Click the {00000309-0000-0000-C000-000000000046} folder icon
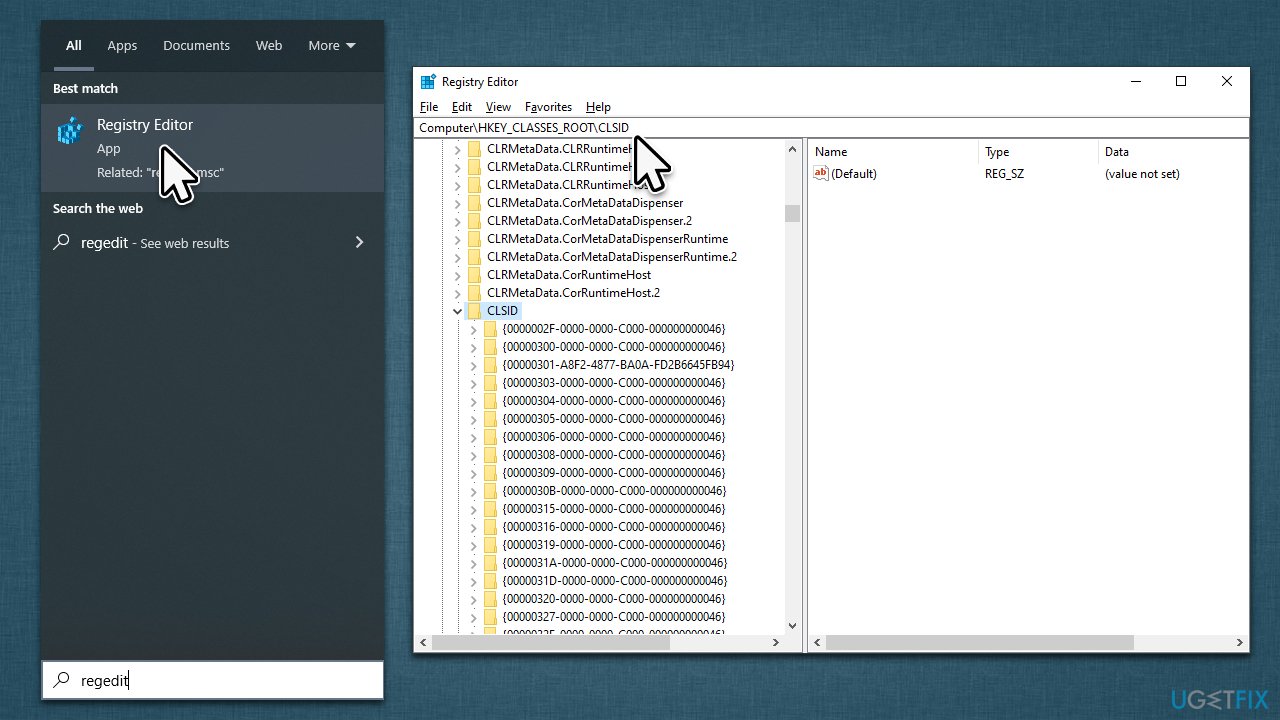The image size is (1280, 720). coord(490,473)
